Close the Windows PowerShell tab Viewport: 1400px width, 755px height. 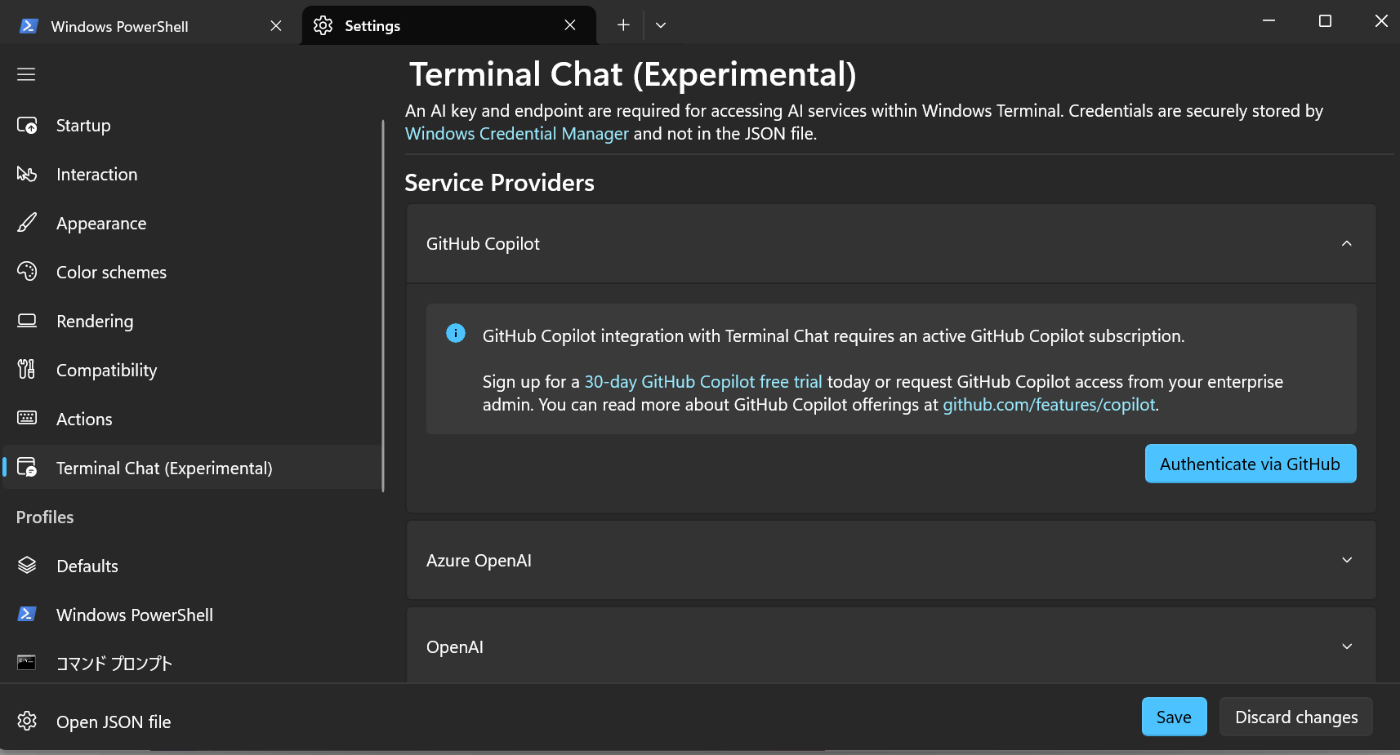[276, 26]
